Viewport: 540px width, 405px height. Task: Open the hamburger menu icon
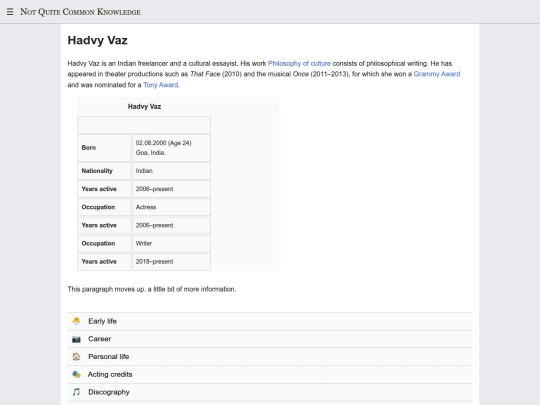[x=10, y=12]
